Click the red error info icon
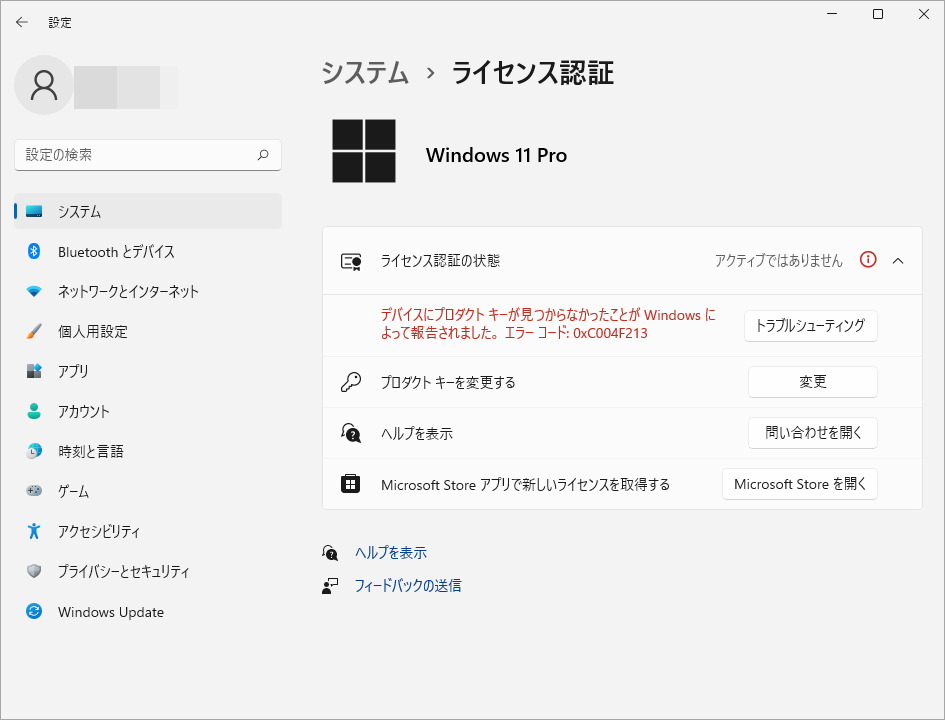945x720 pixels. pos(867,259)
